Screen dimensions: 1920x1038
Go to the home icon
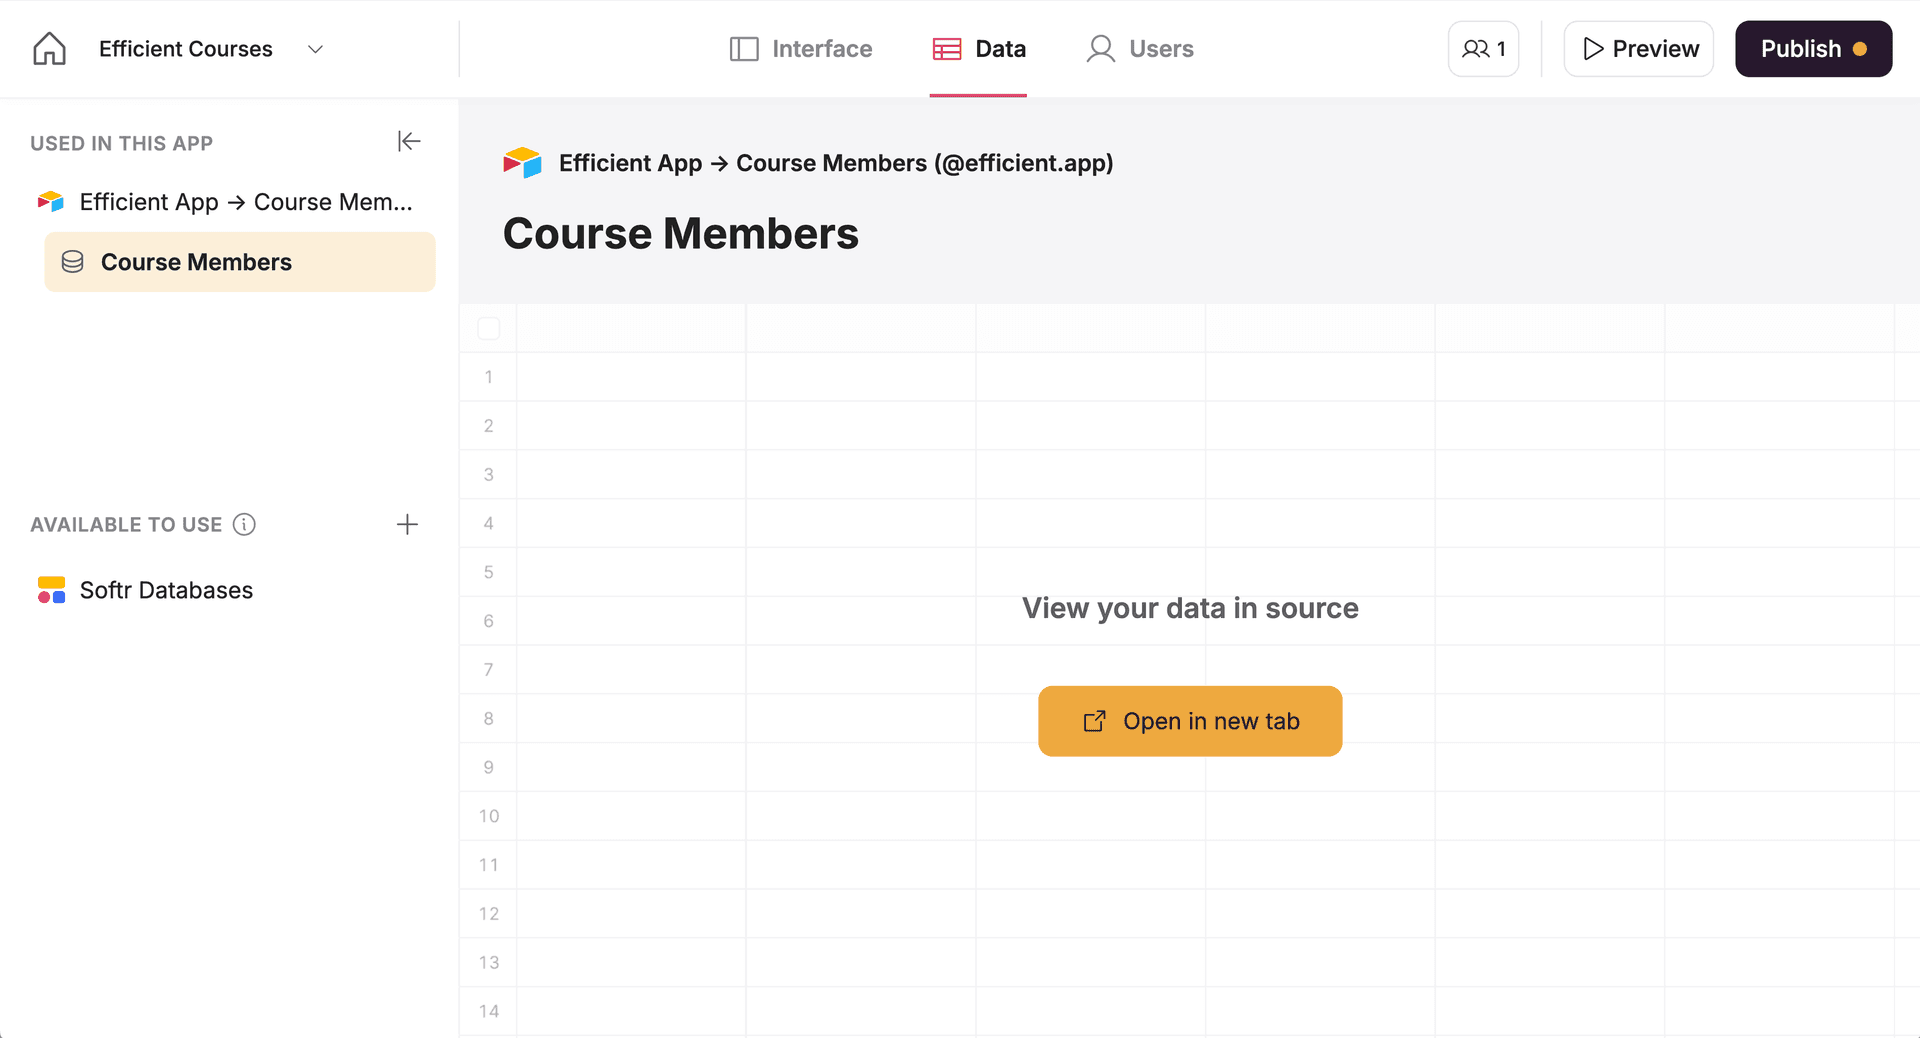49,49
